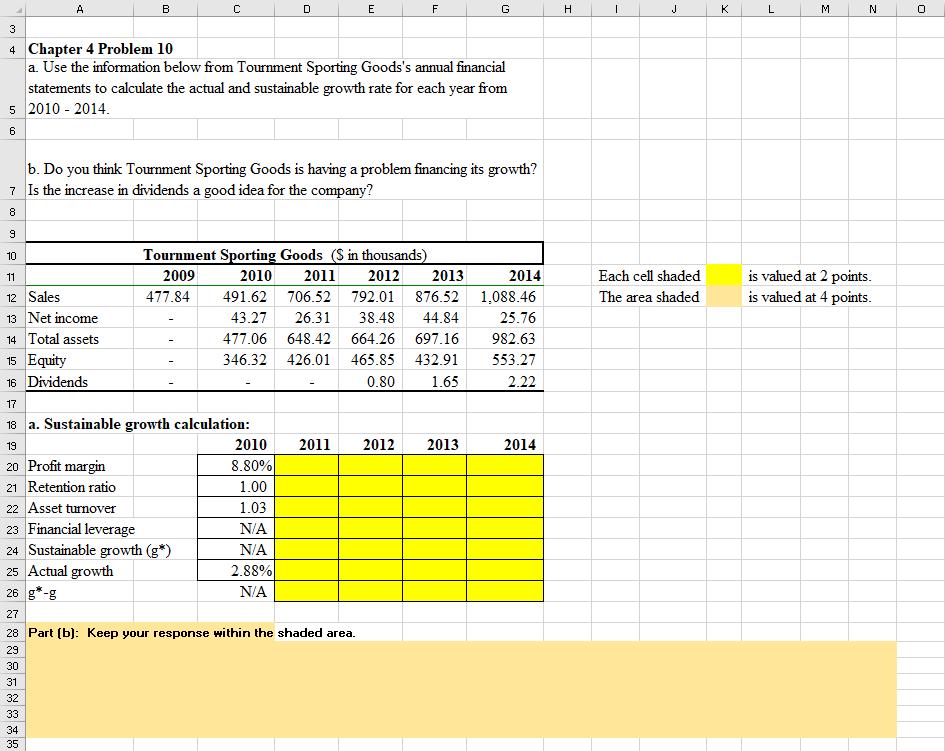Click equity value 432.91
This screenshot has height=751, width=945.
click(x=436, y=360)
